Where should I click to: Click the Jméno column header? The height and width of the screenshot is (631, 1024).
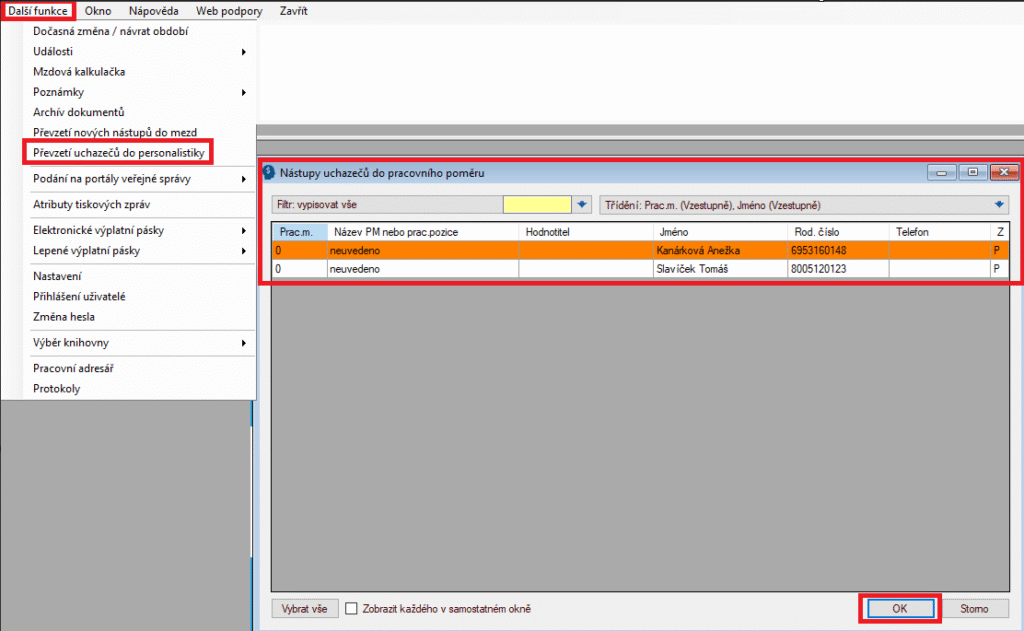pos(720,233)
